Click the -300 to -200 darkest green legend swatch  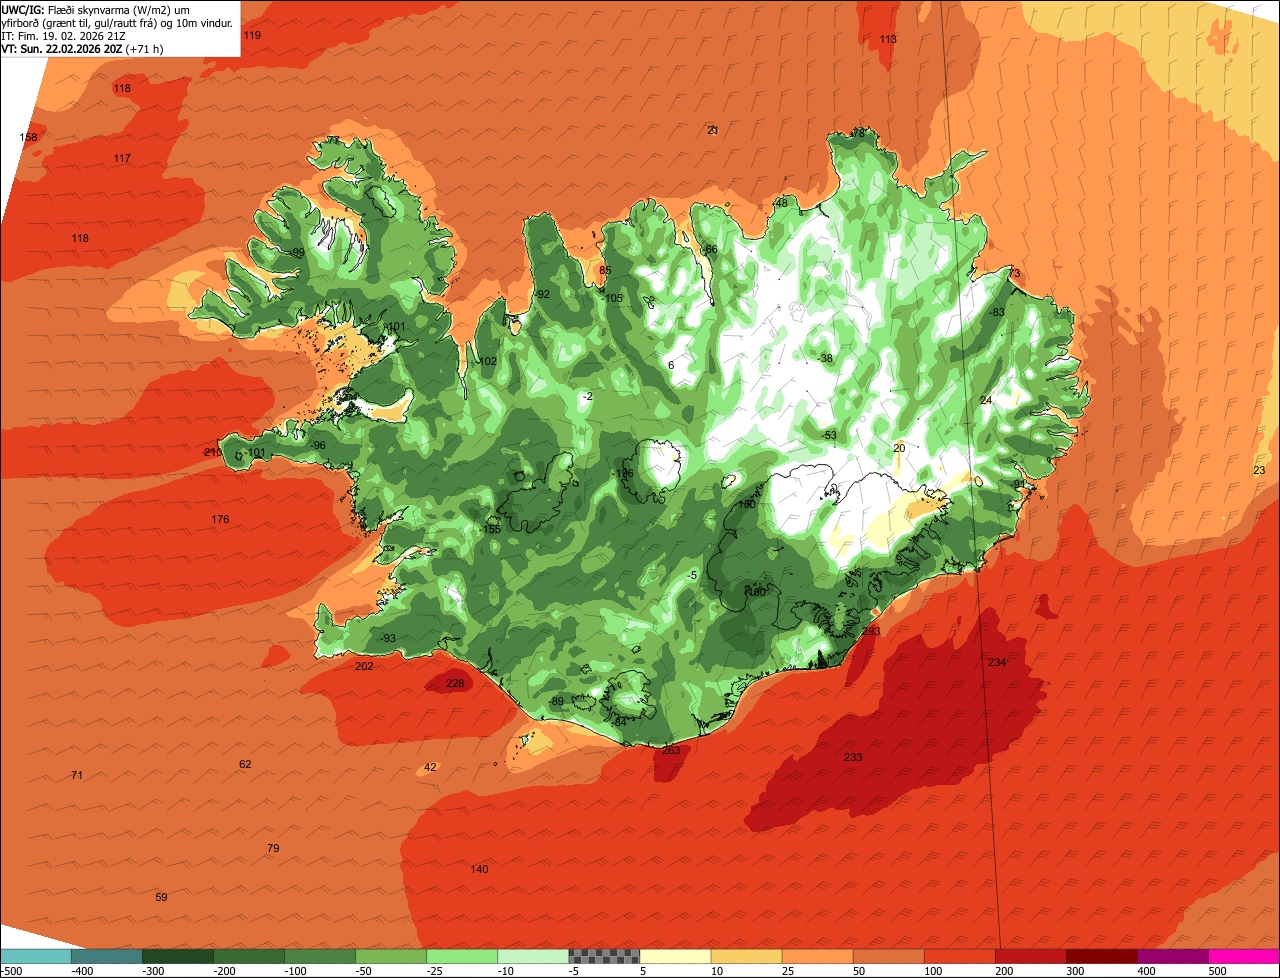[178, 955]
